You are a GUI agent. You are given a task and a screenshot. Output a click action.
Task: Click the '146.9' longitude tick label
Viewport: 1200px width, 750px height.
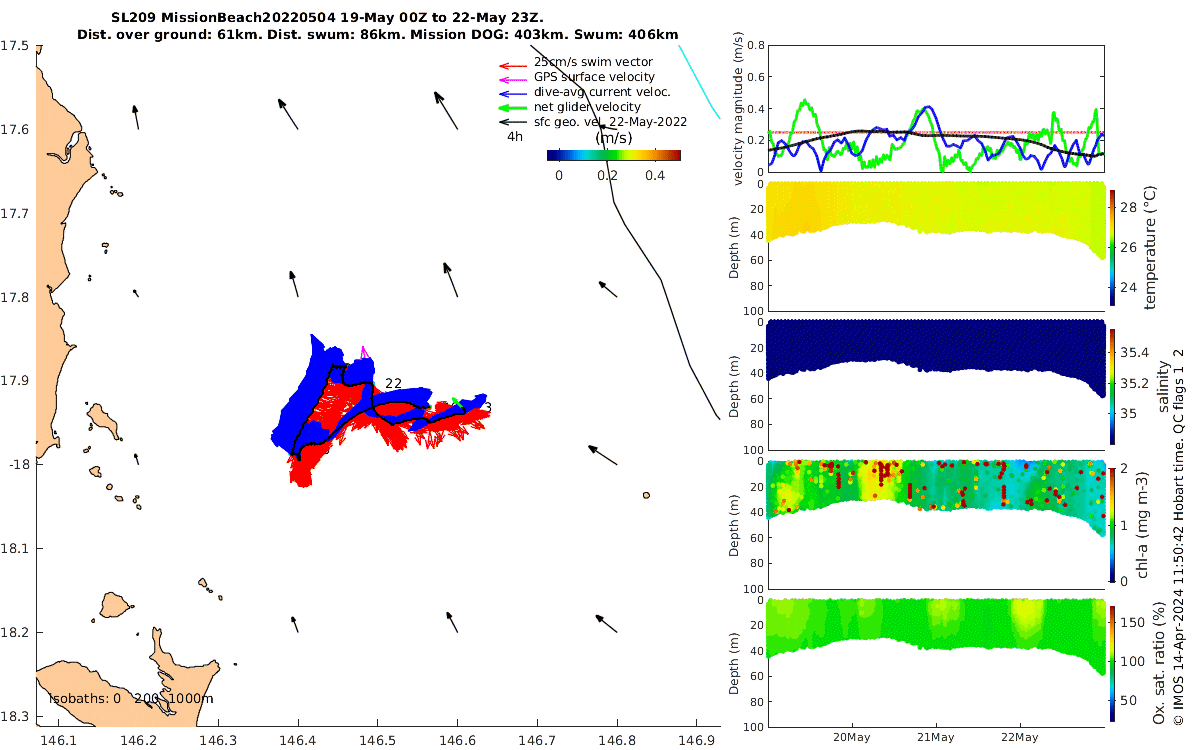(697, 739)
